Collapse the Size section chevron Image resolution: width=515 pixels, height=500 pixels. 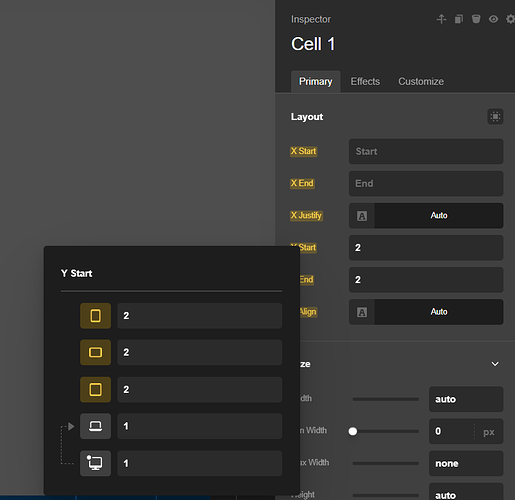(x=495, y=364)
